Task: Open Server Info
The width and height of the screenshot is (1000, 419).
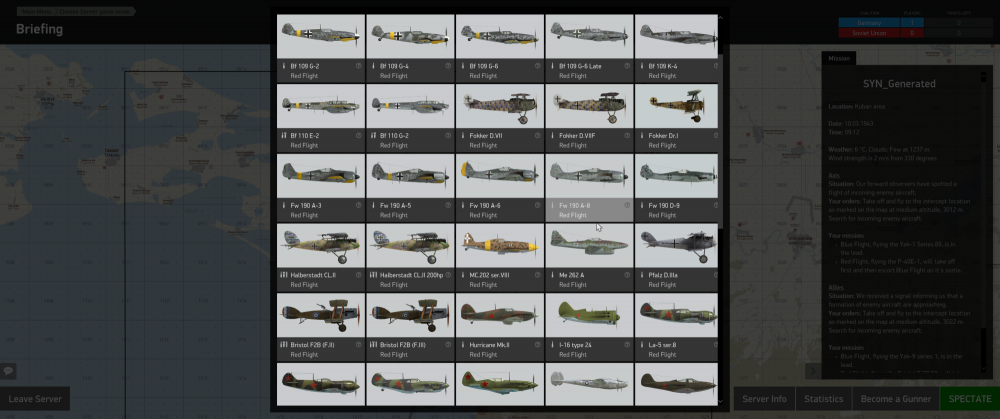Action: tap(764, 399)
